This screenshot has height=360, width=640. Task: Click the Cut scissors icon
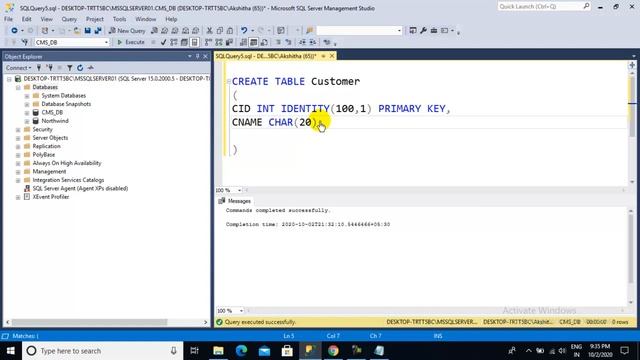pos(209,31)
